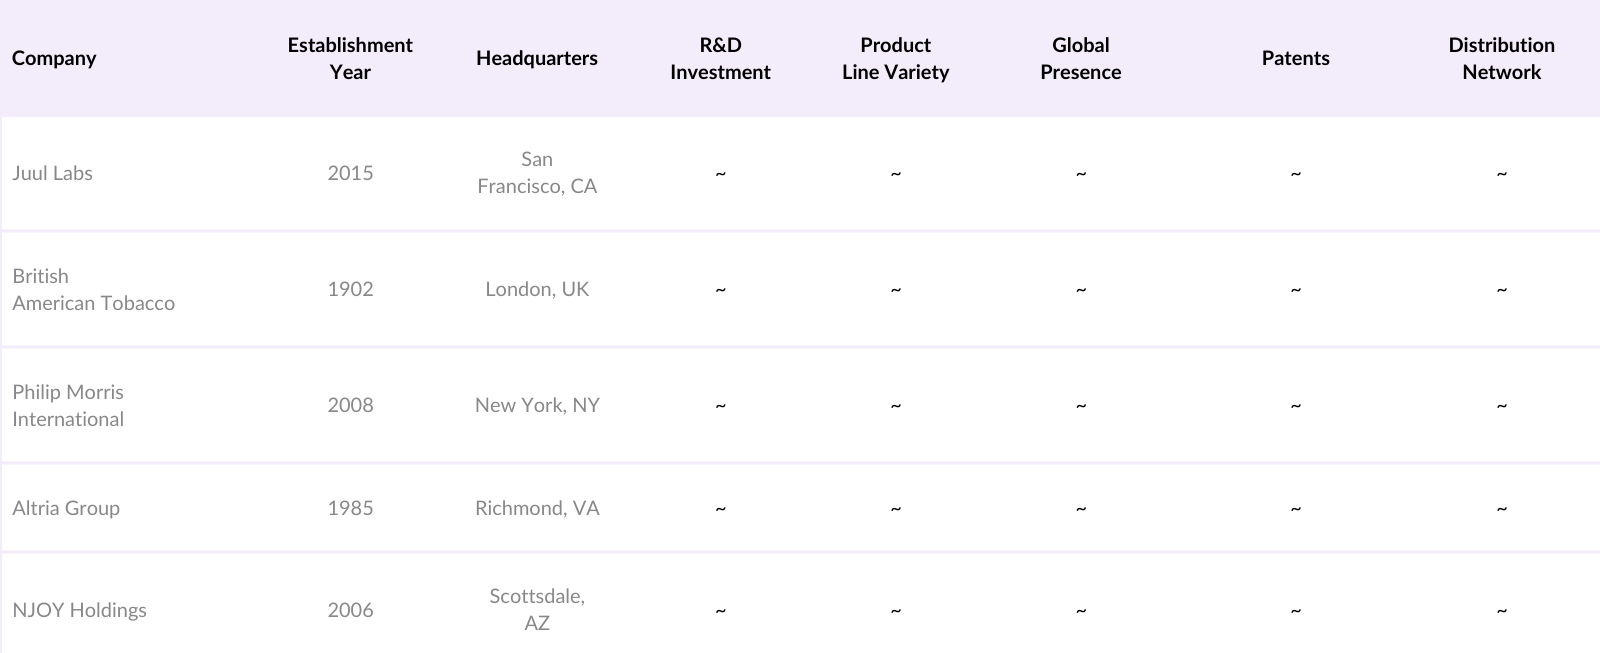
Task: Click Juul Labs' R&D Investment cell
Action: pos(720,173)
